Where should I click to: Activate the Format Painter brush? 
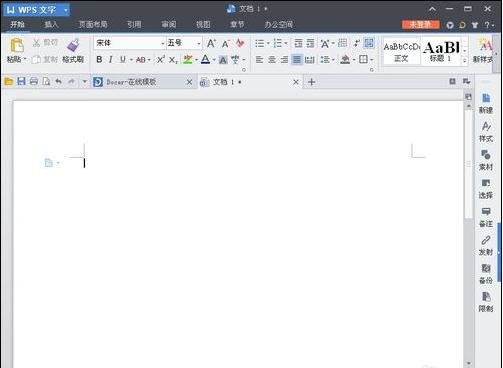pos(73,50)
